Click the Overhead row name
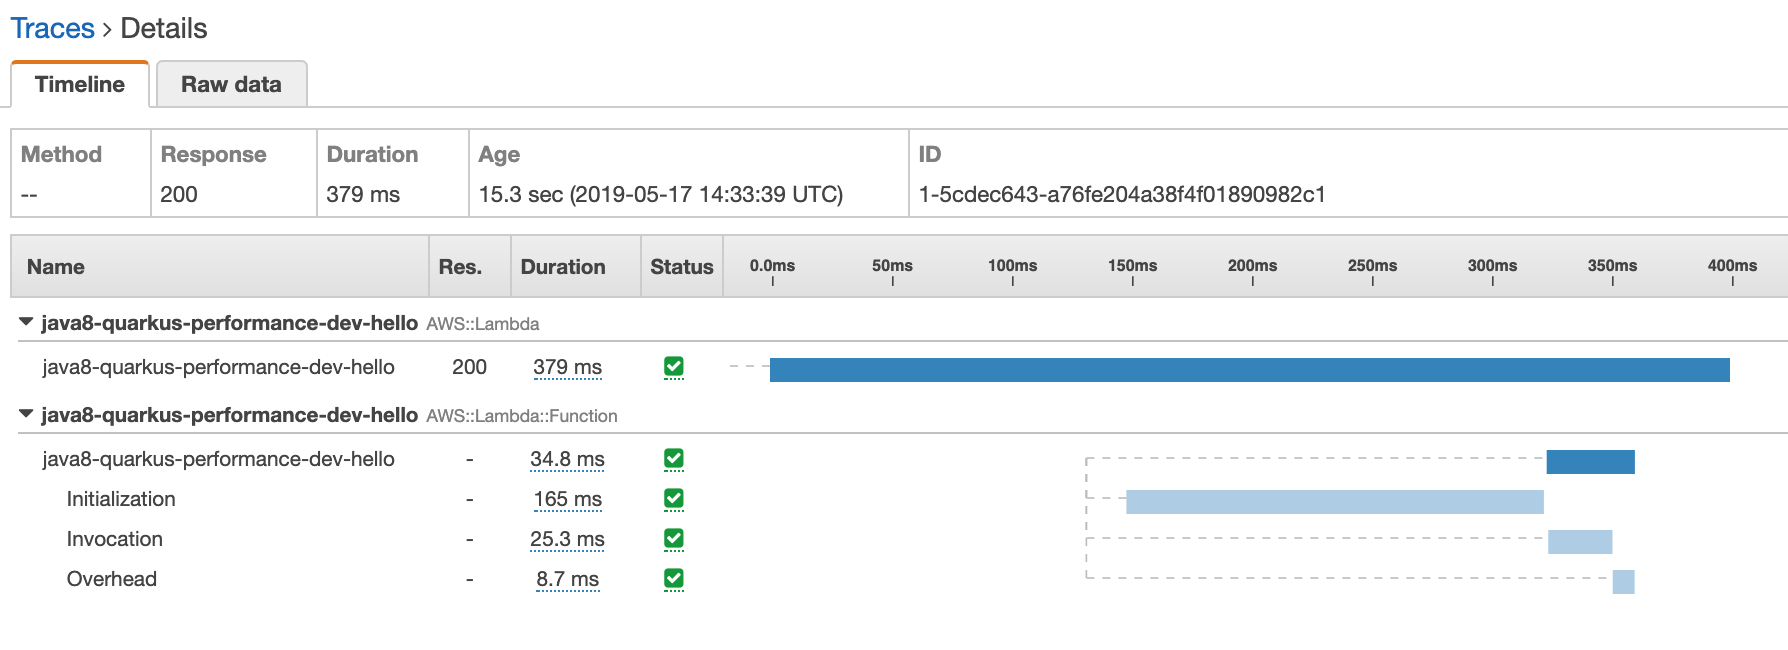This screenshot has height=650, width=1788. (111, 579)
